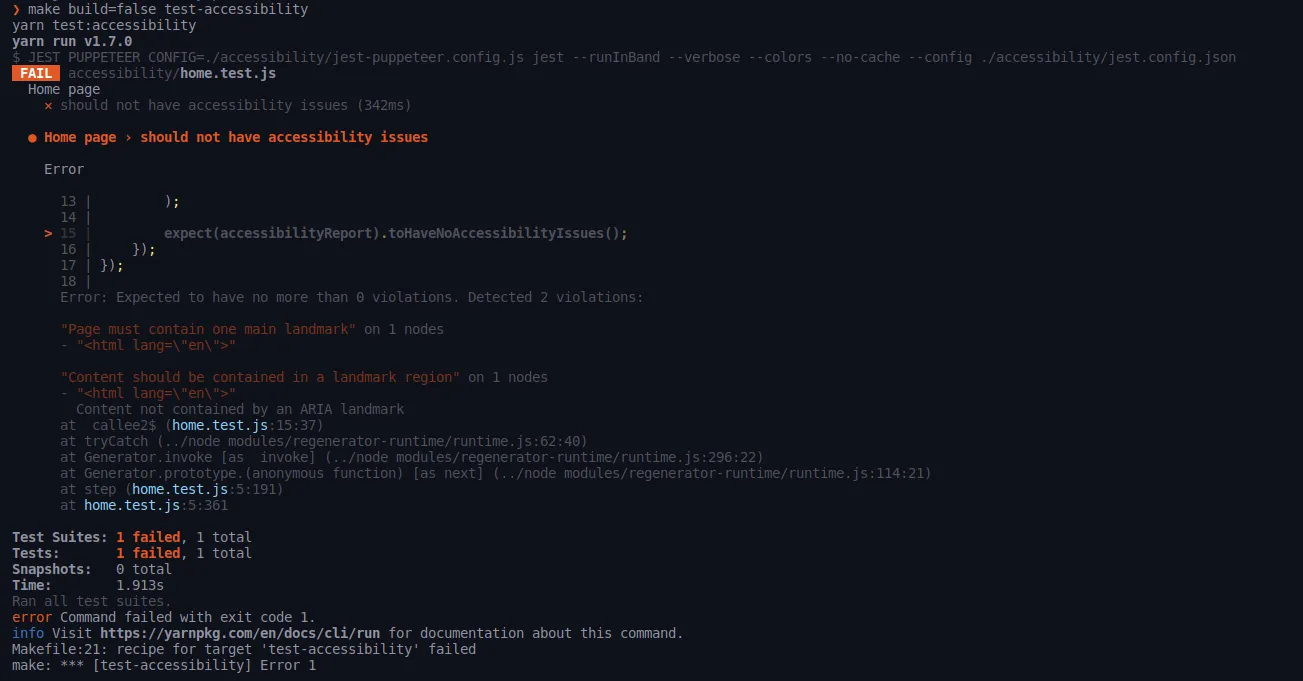Viewport: 1303px width, 681px height.
Task: Click the "1 failed" Test Suites count
Action: 148,538
